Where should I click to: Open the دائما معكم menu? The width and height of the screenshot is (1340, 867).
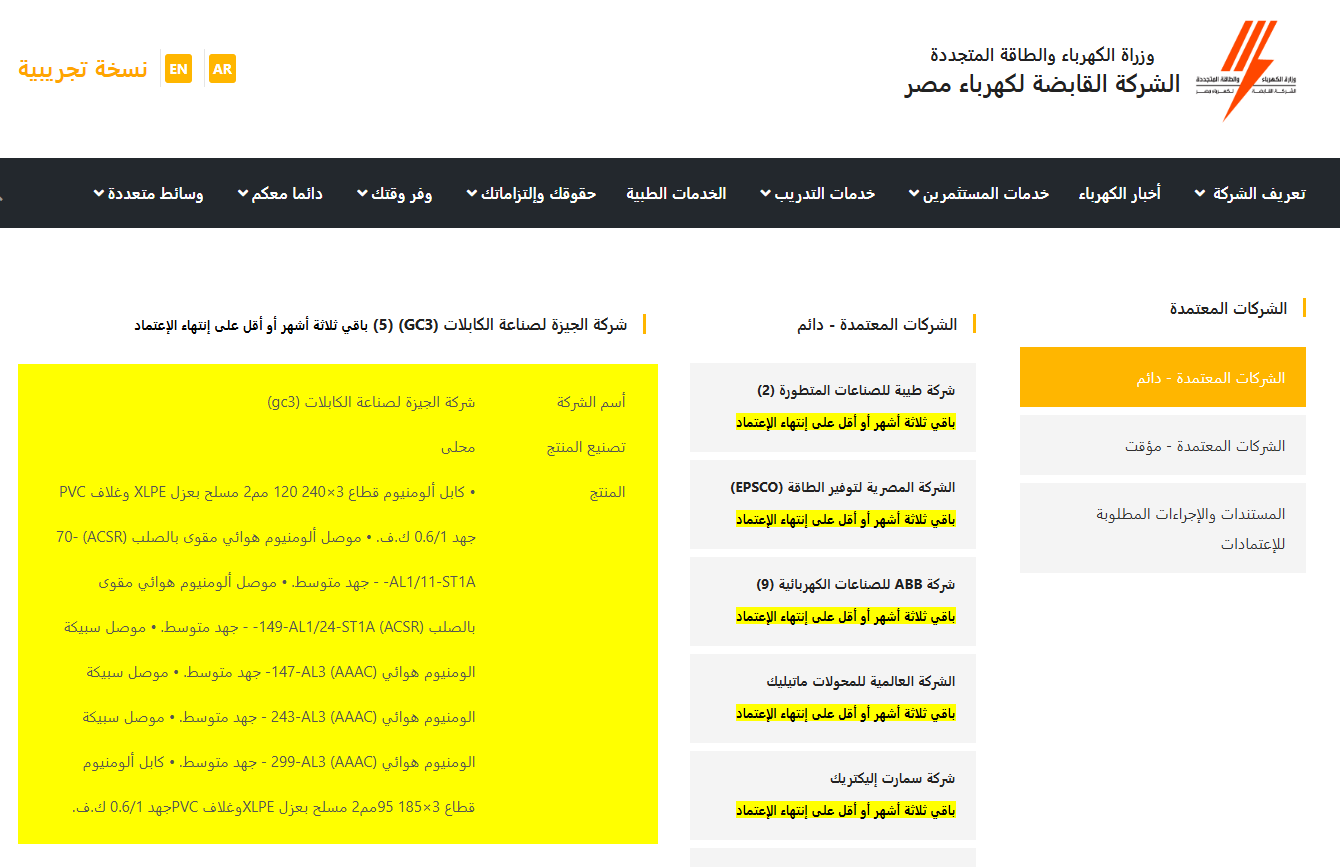click(287, 193)
